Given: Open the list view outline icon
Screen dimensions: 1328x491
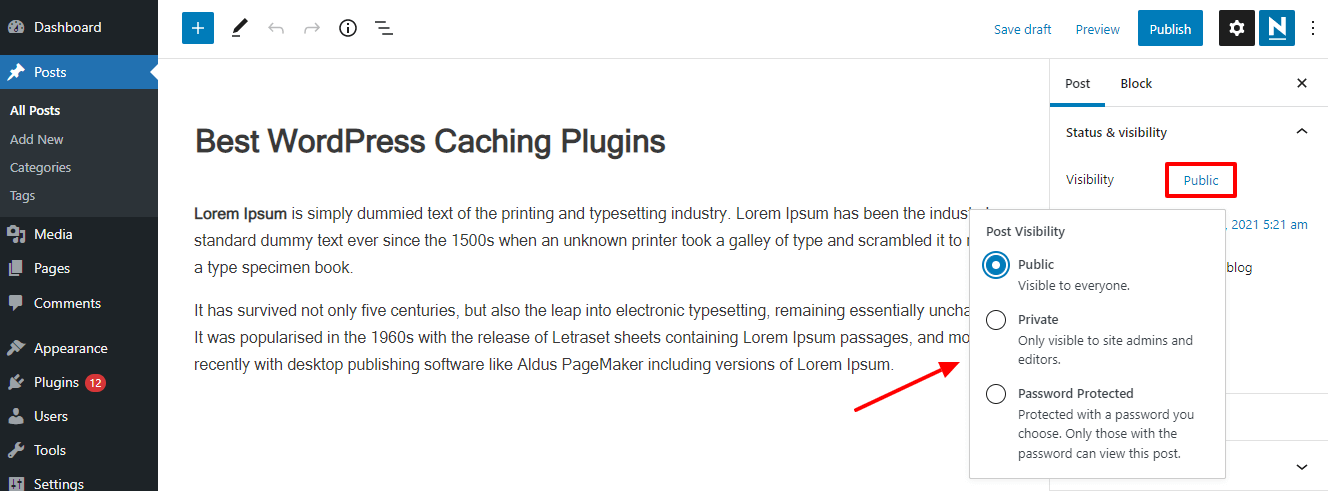Looking at the screenshot, I should (x=384, y=29).
